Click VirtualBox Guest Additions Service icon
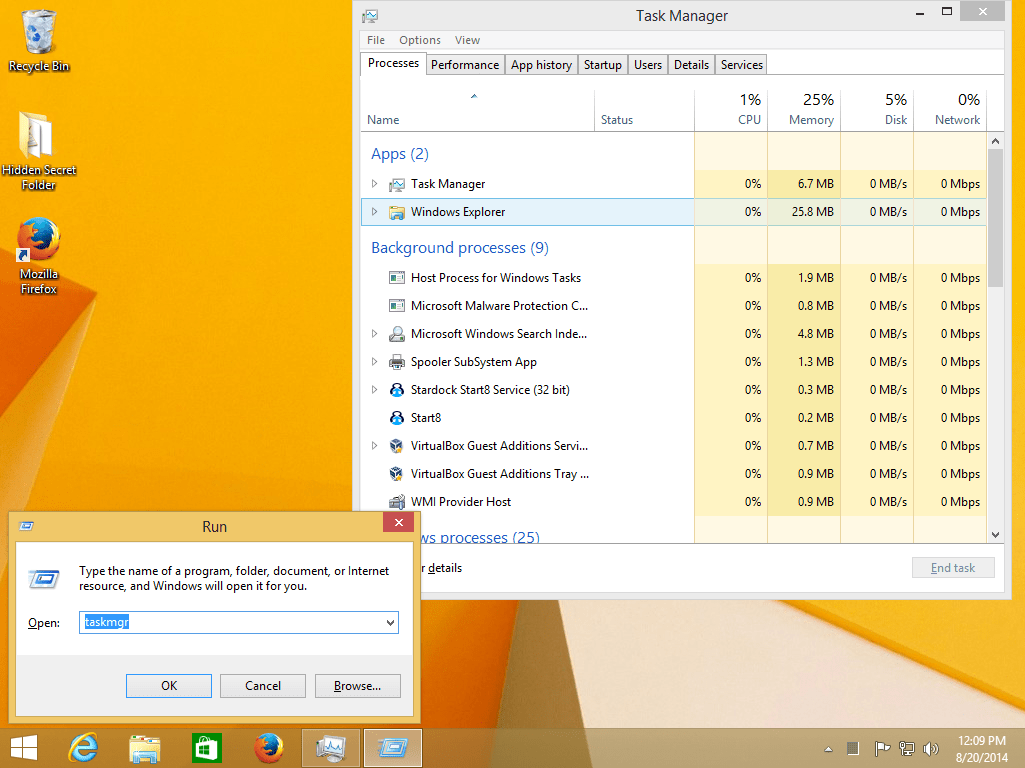The image size is (1025, 768). (396, 446)
